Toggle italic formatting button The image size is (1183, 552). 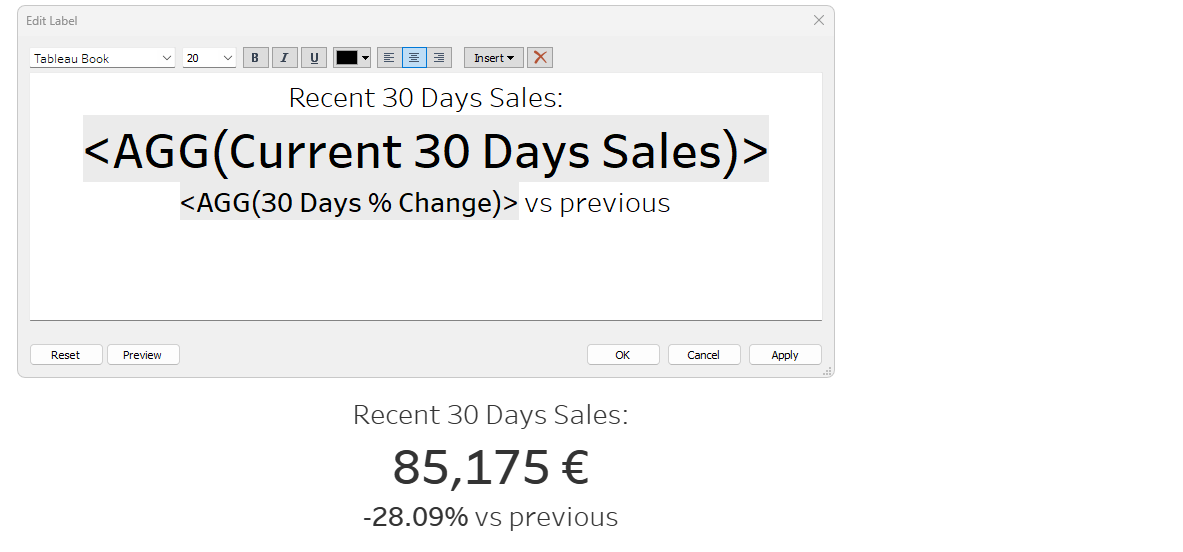click(x=284, y=58)
